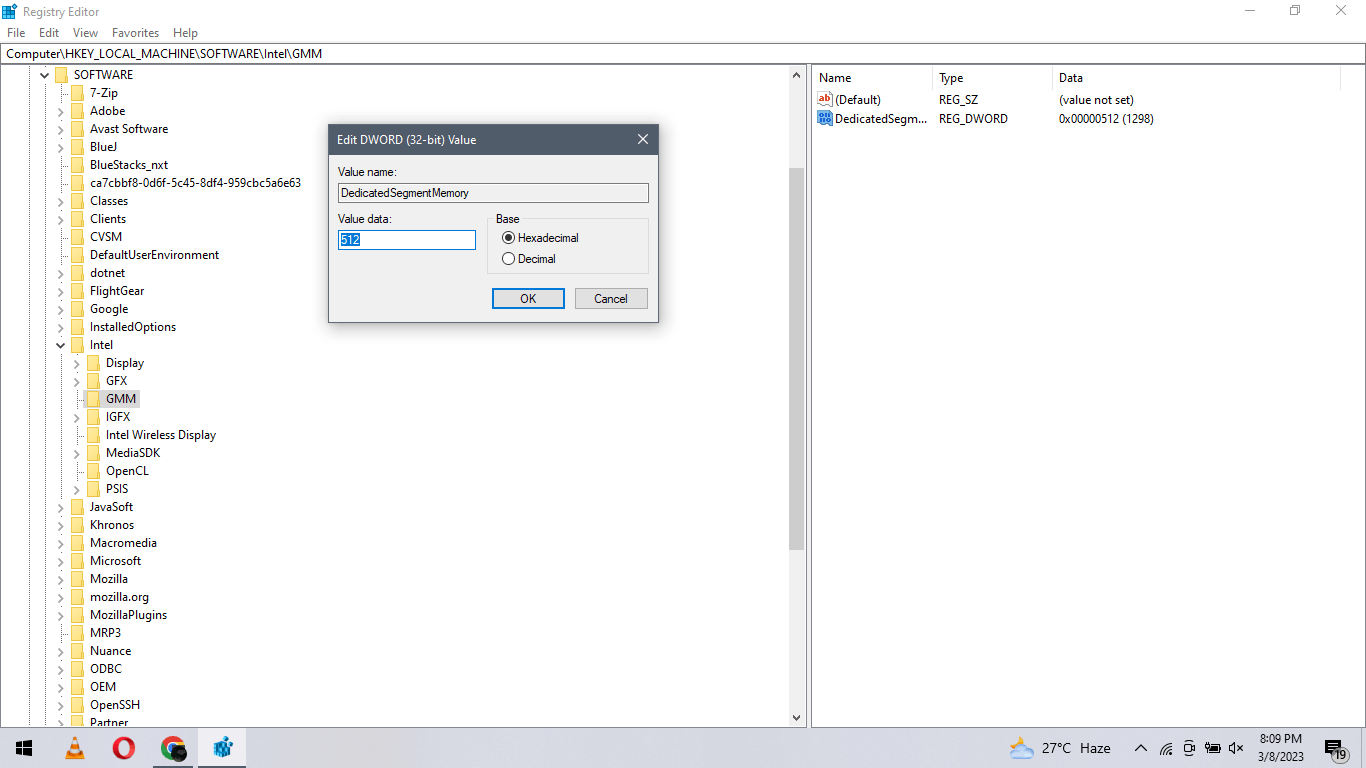The image size is (1366, 768).
Task: Select the 7-Zip folder icon
Action: point(77,93)
